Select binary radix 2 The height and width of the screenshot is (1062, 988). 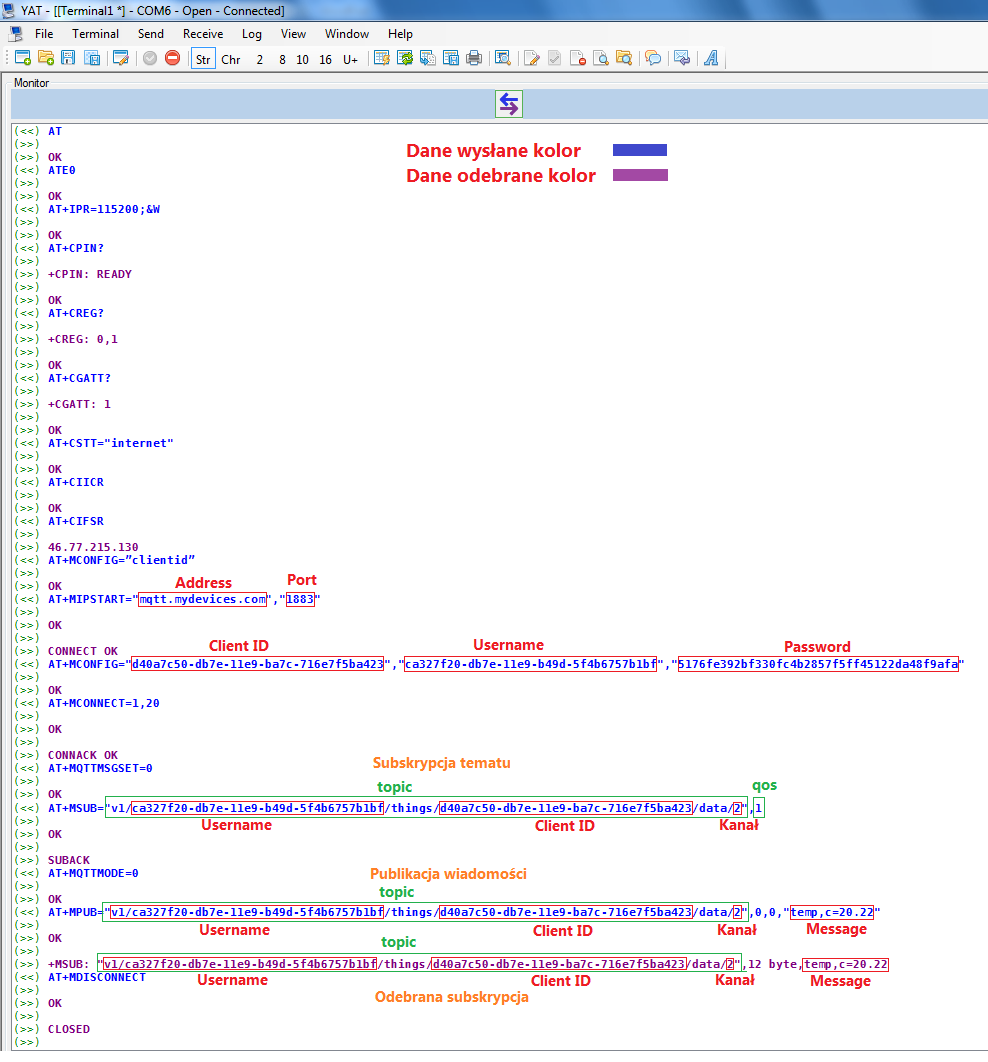point(259,60)
